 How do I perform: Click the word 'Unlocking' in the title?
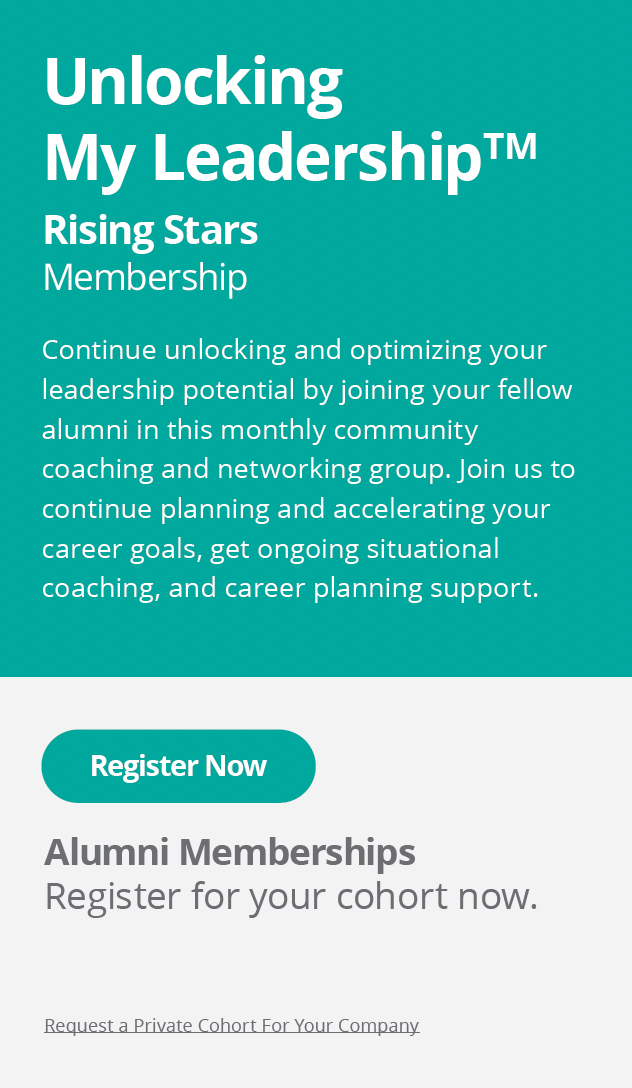[193, 81]
